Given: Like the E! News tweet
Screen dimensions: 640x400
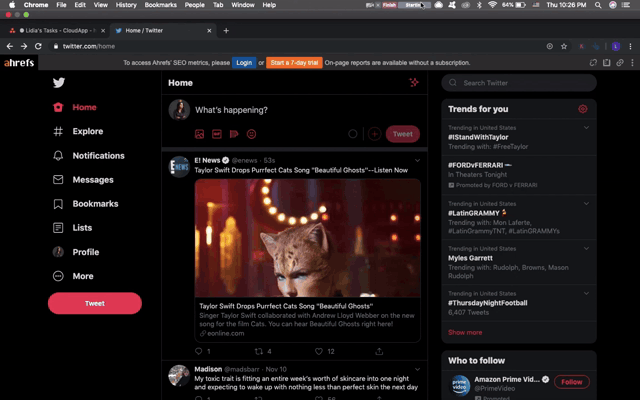Looking at the screenshot, I should coord(319,351).
